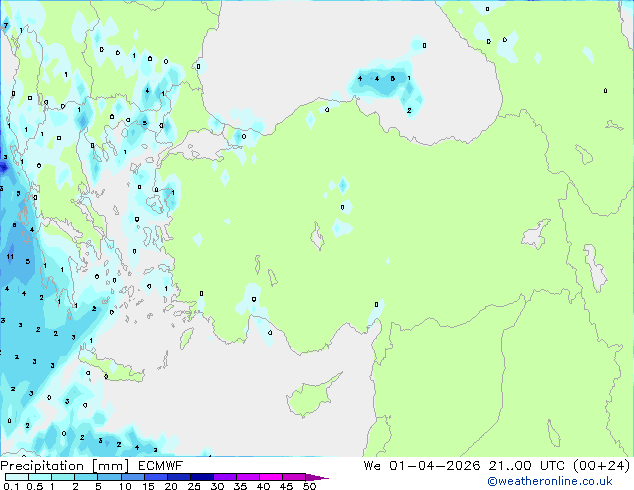Click the 30–35 mm purple legend swatch
The image size is (634, 490).
pos(224,477)
